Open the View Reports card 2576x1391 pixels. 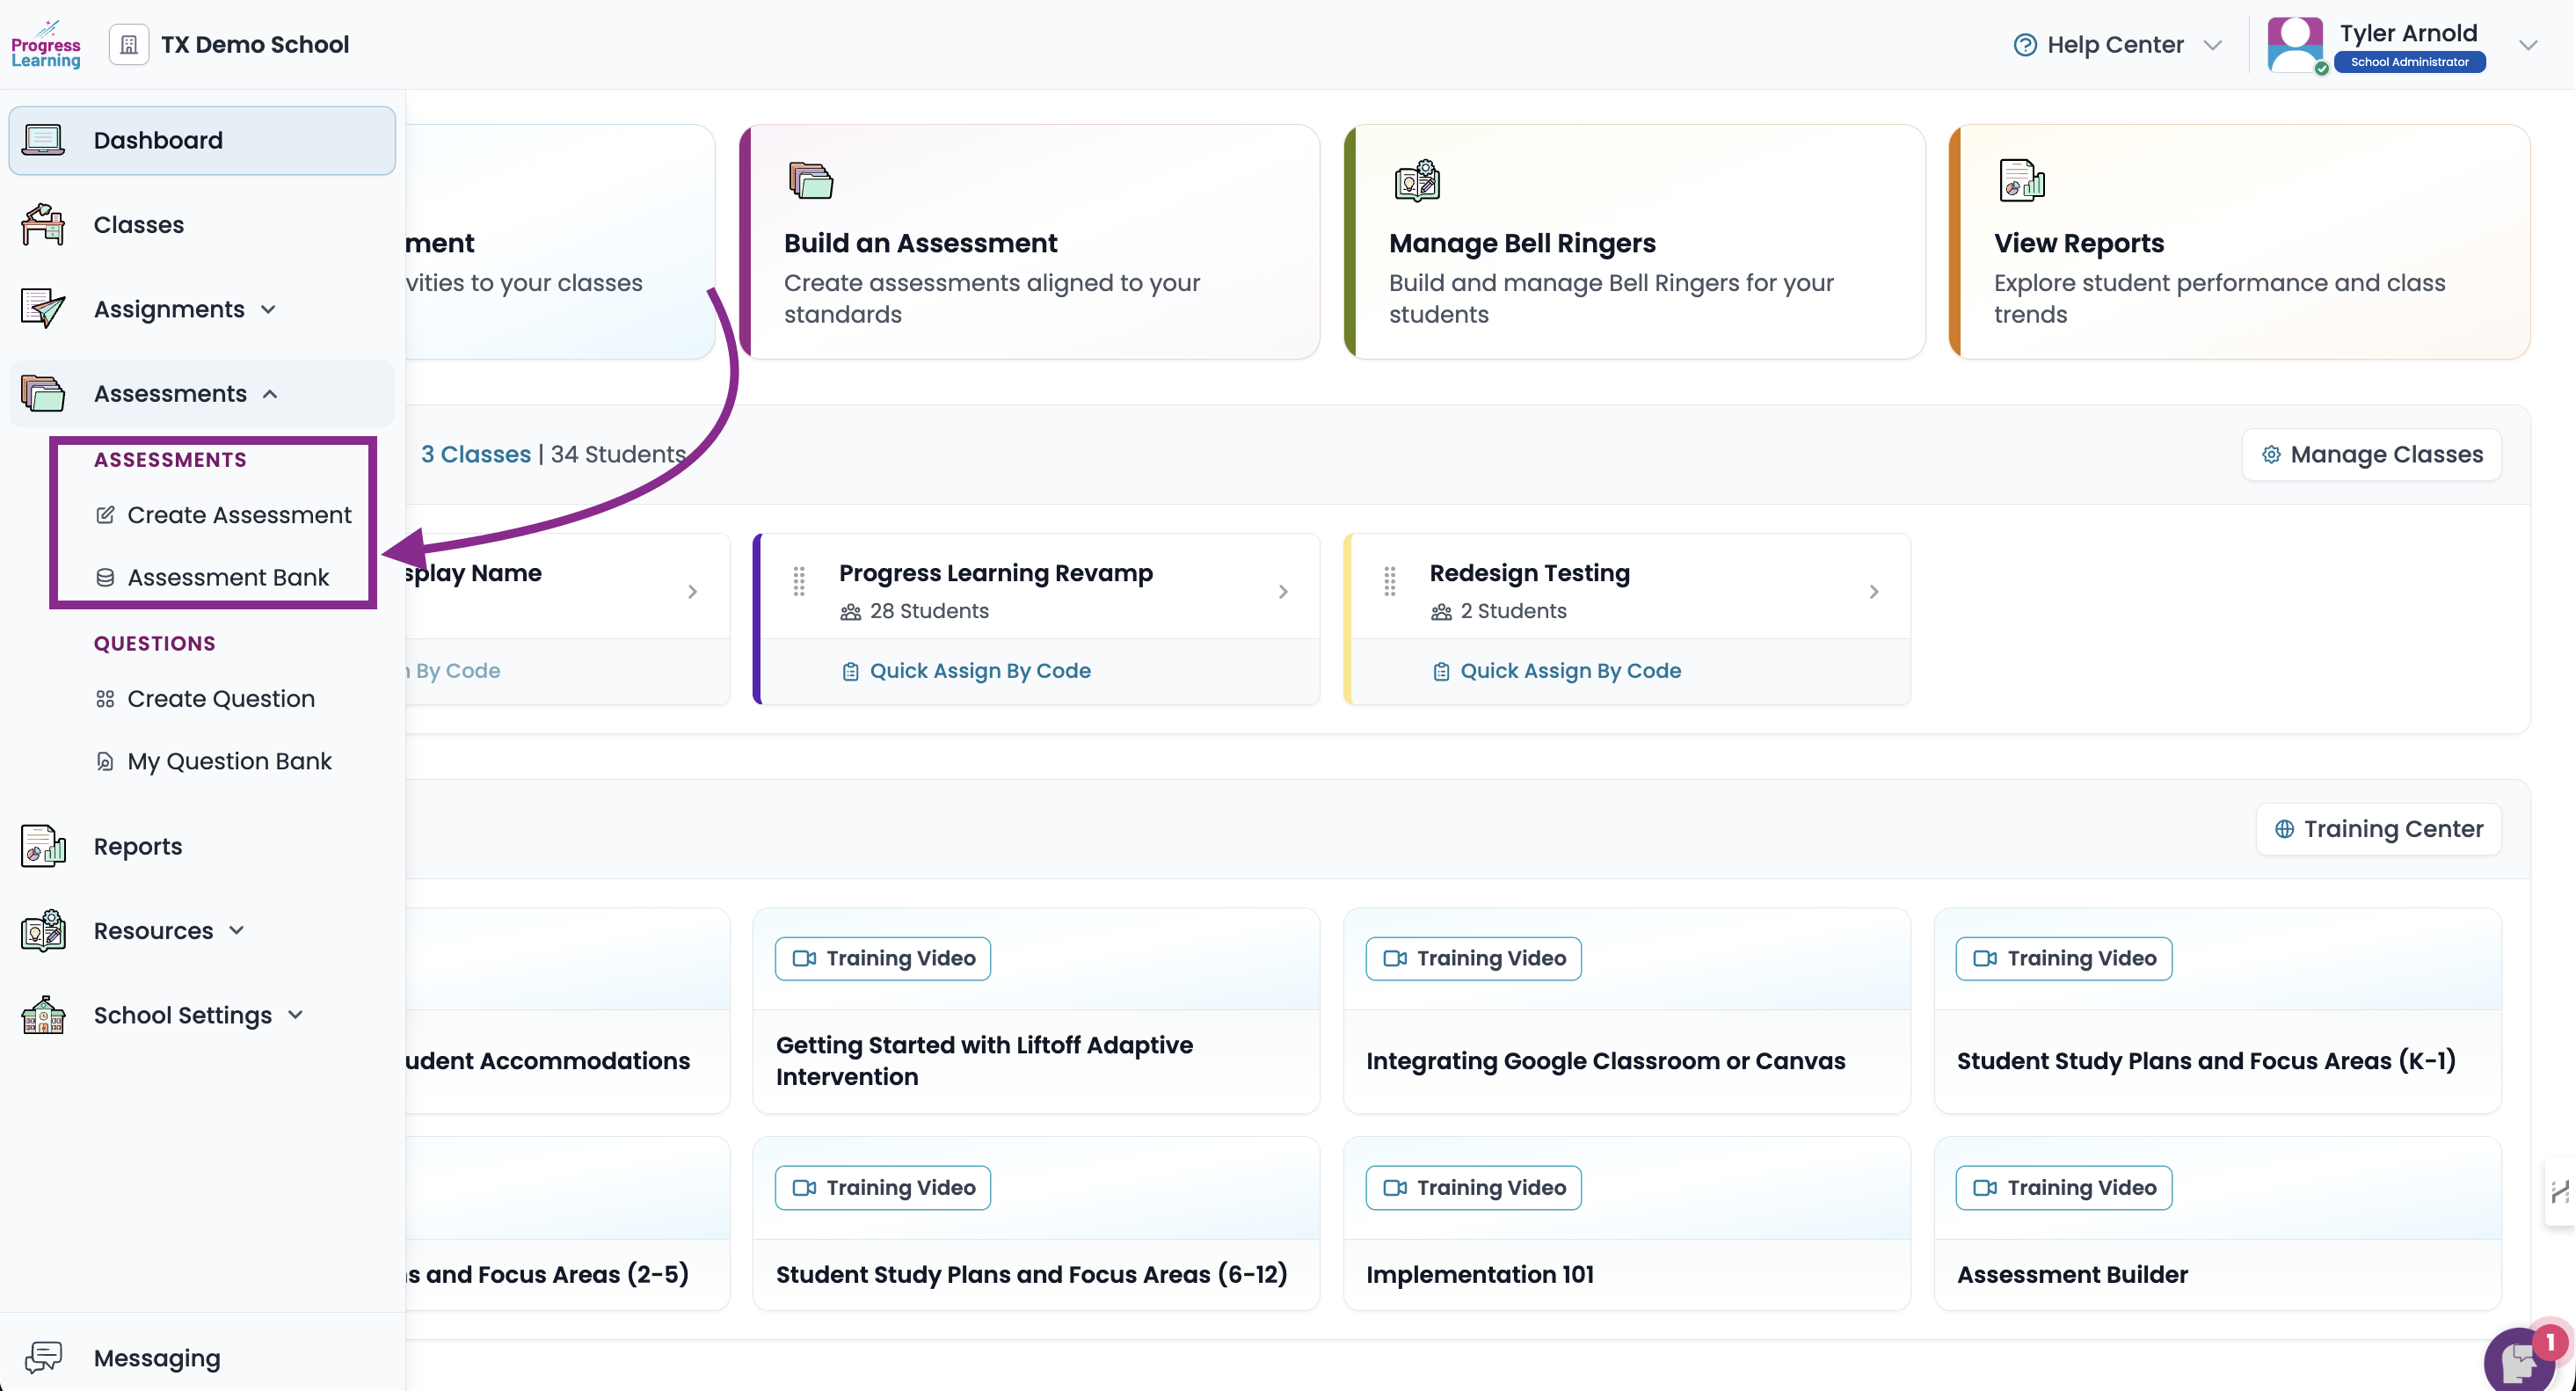tap(2240, 242)
